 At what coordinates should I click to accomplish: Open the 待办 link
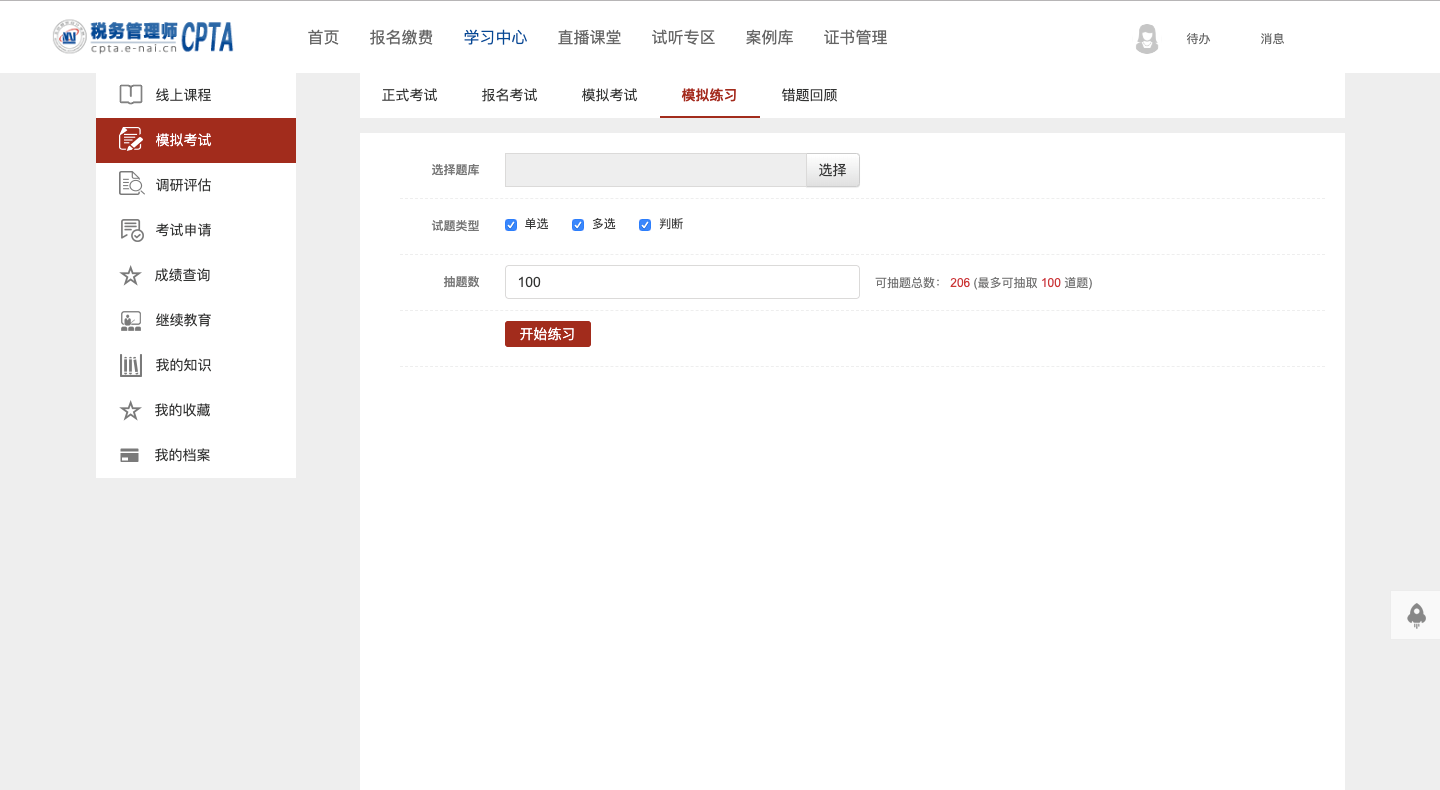tap(1198, 39)
